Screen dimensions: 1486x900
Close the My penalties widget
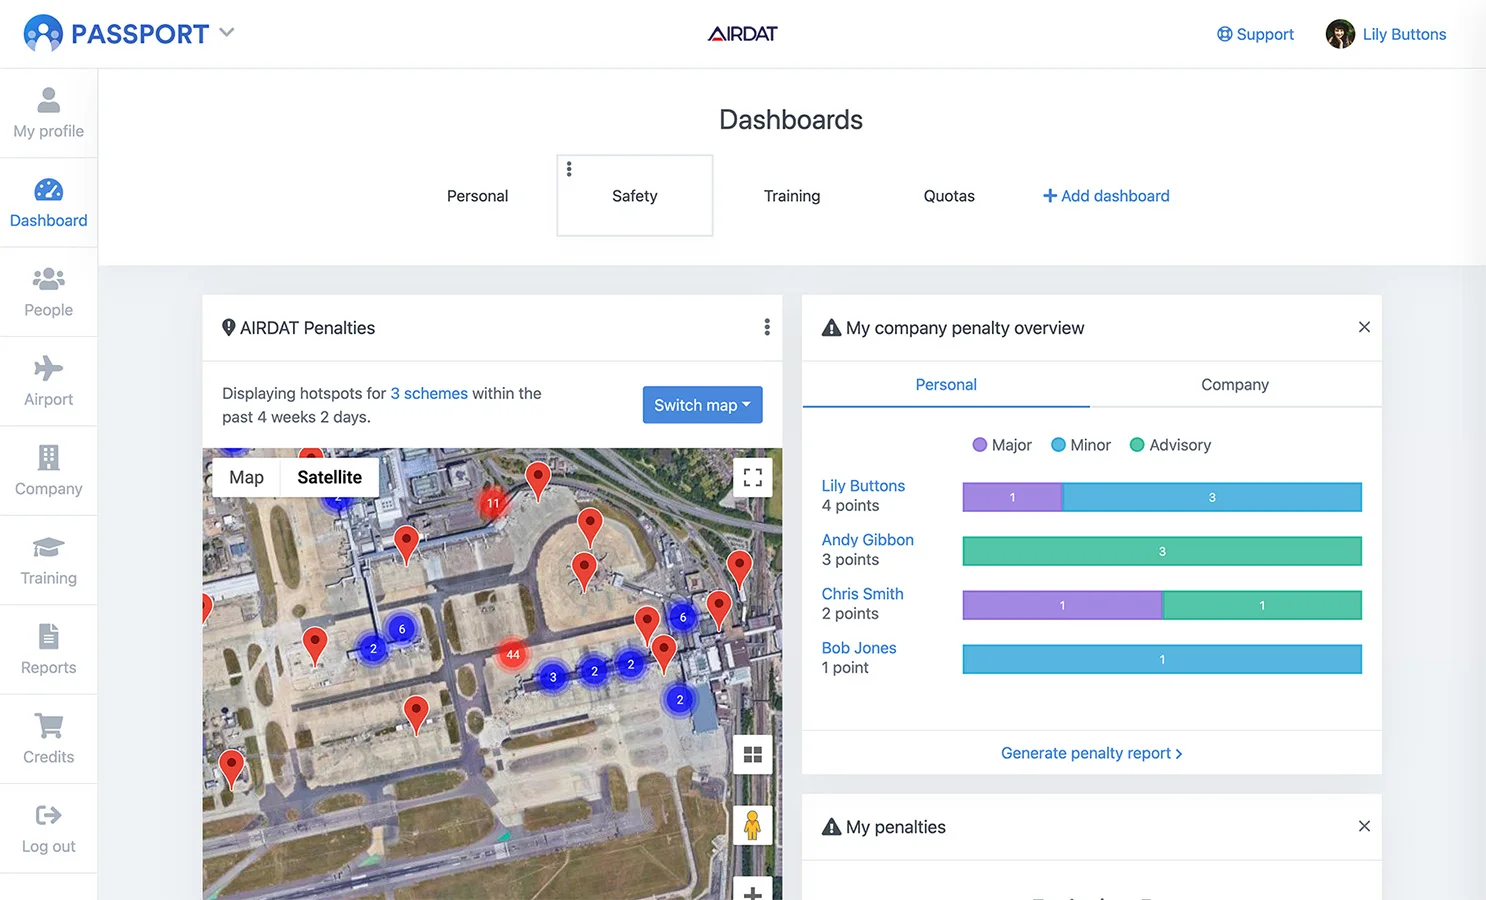1364,826
